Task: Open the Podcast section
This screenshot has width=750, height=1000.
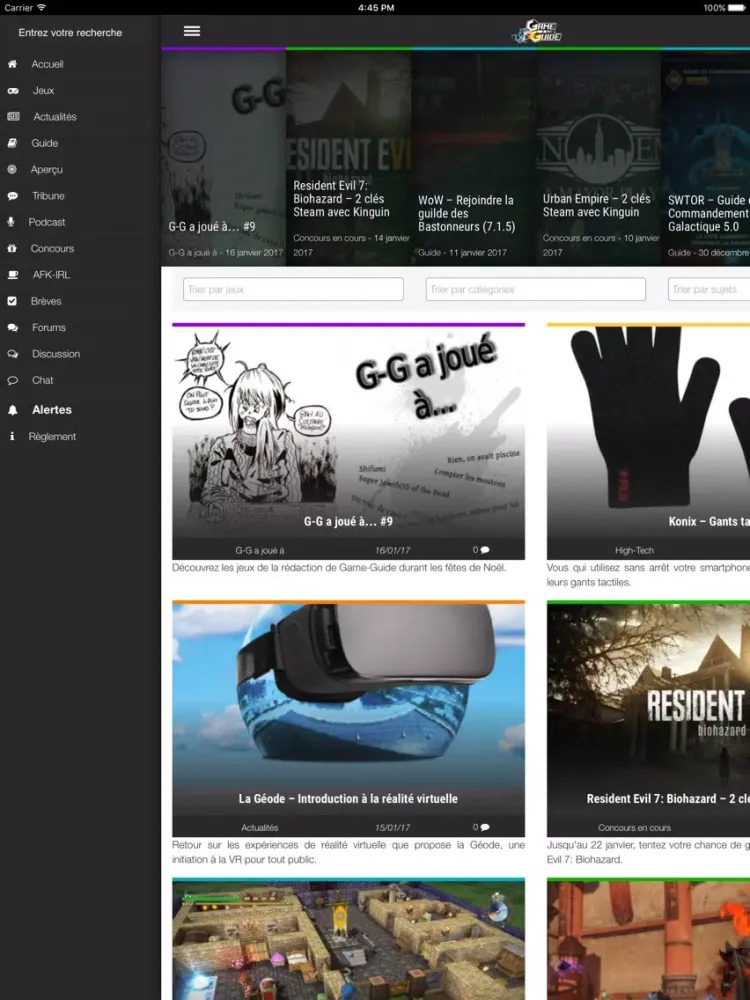Action: pos(47,222)
